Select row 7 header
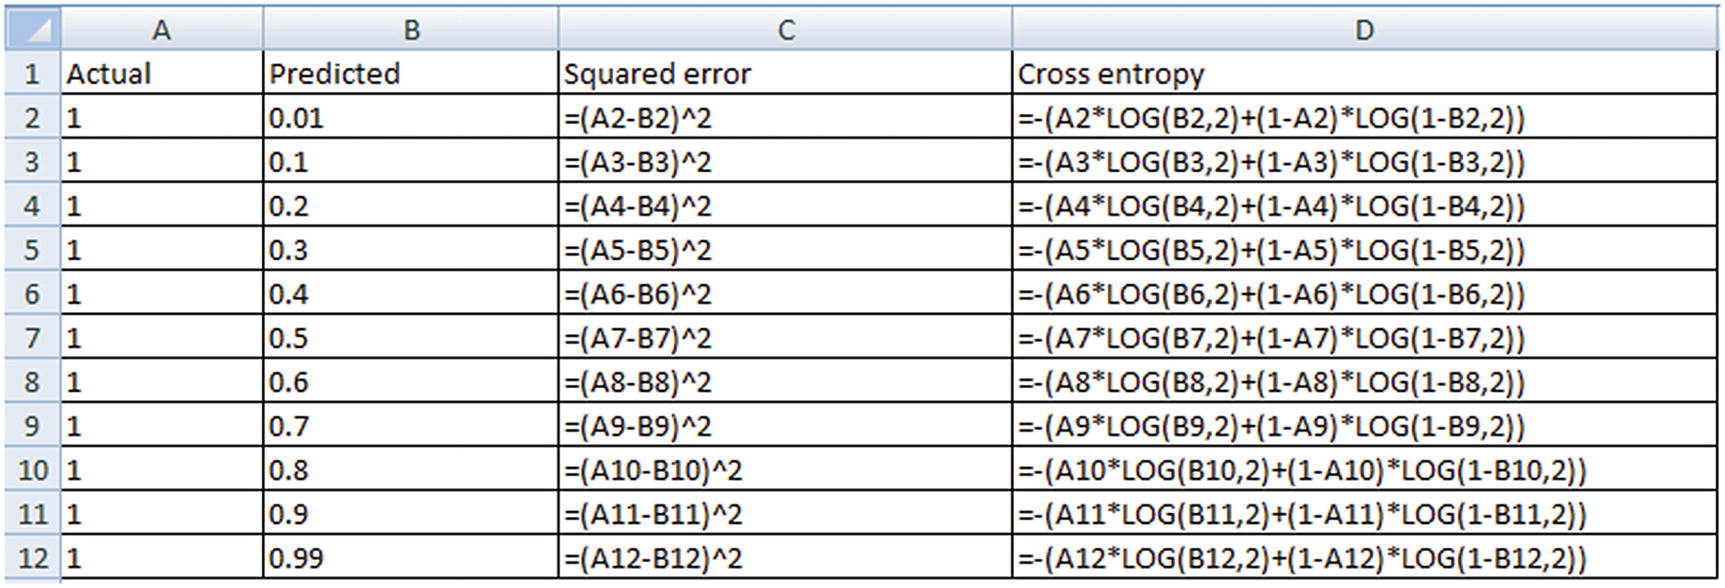Image resolution: width=1725 pixels, height=588 pixels. 32,338
